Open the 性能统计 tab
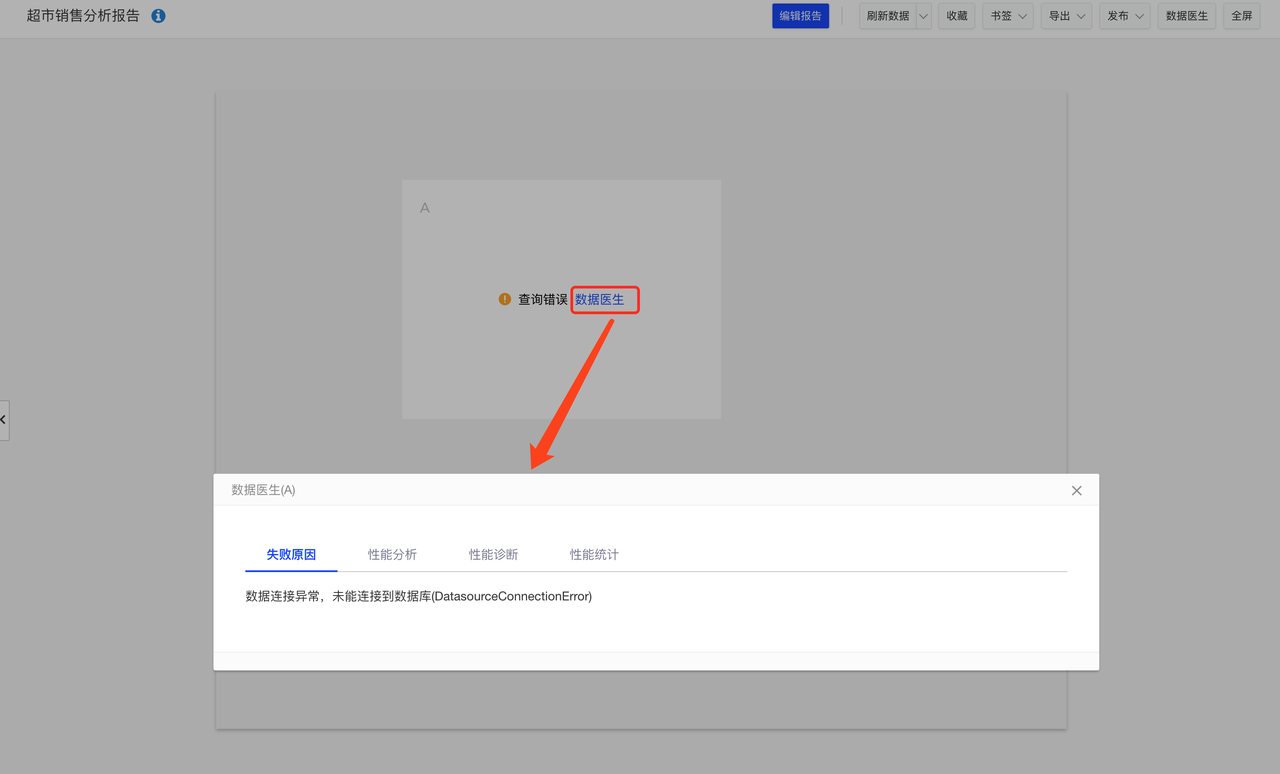This screenshot has height=774, width=1280. click(594, 554)
